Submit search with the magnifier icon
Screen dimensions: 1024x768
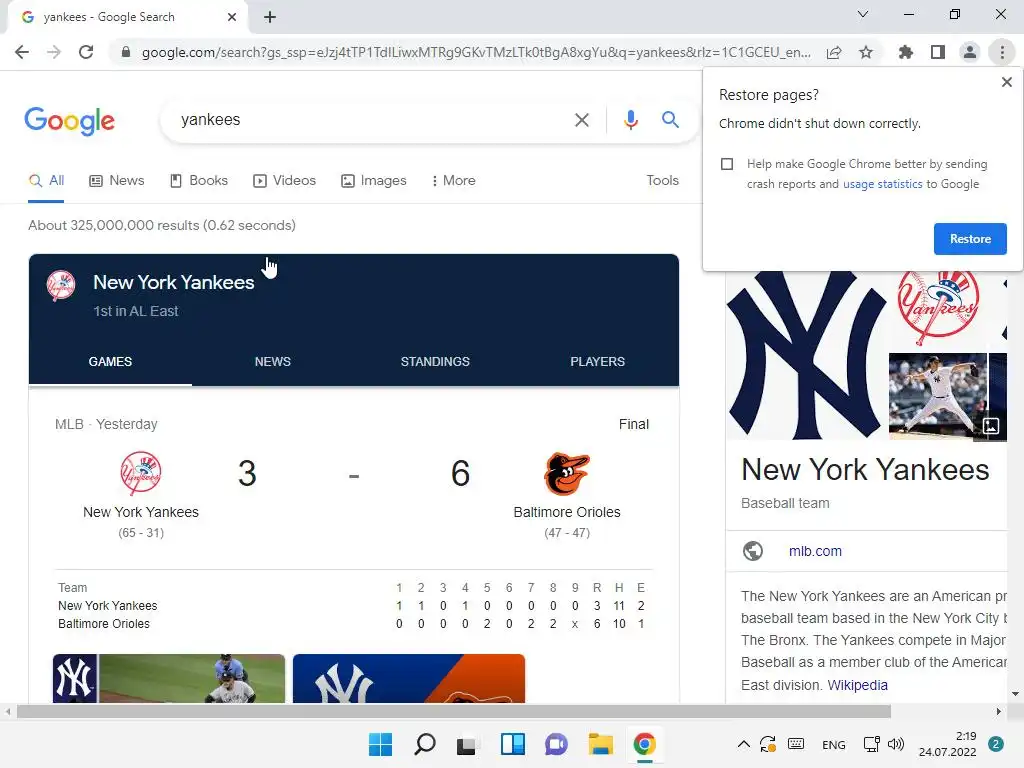pos(670,120)
